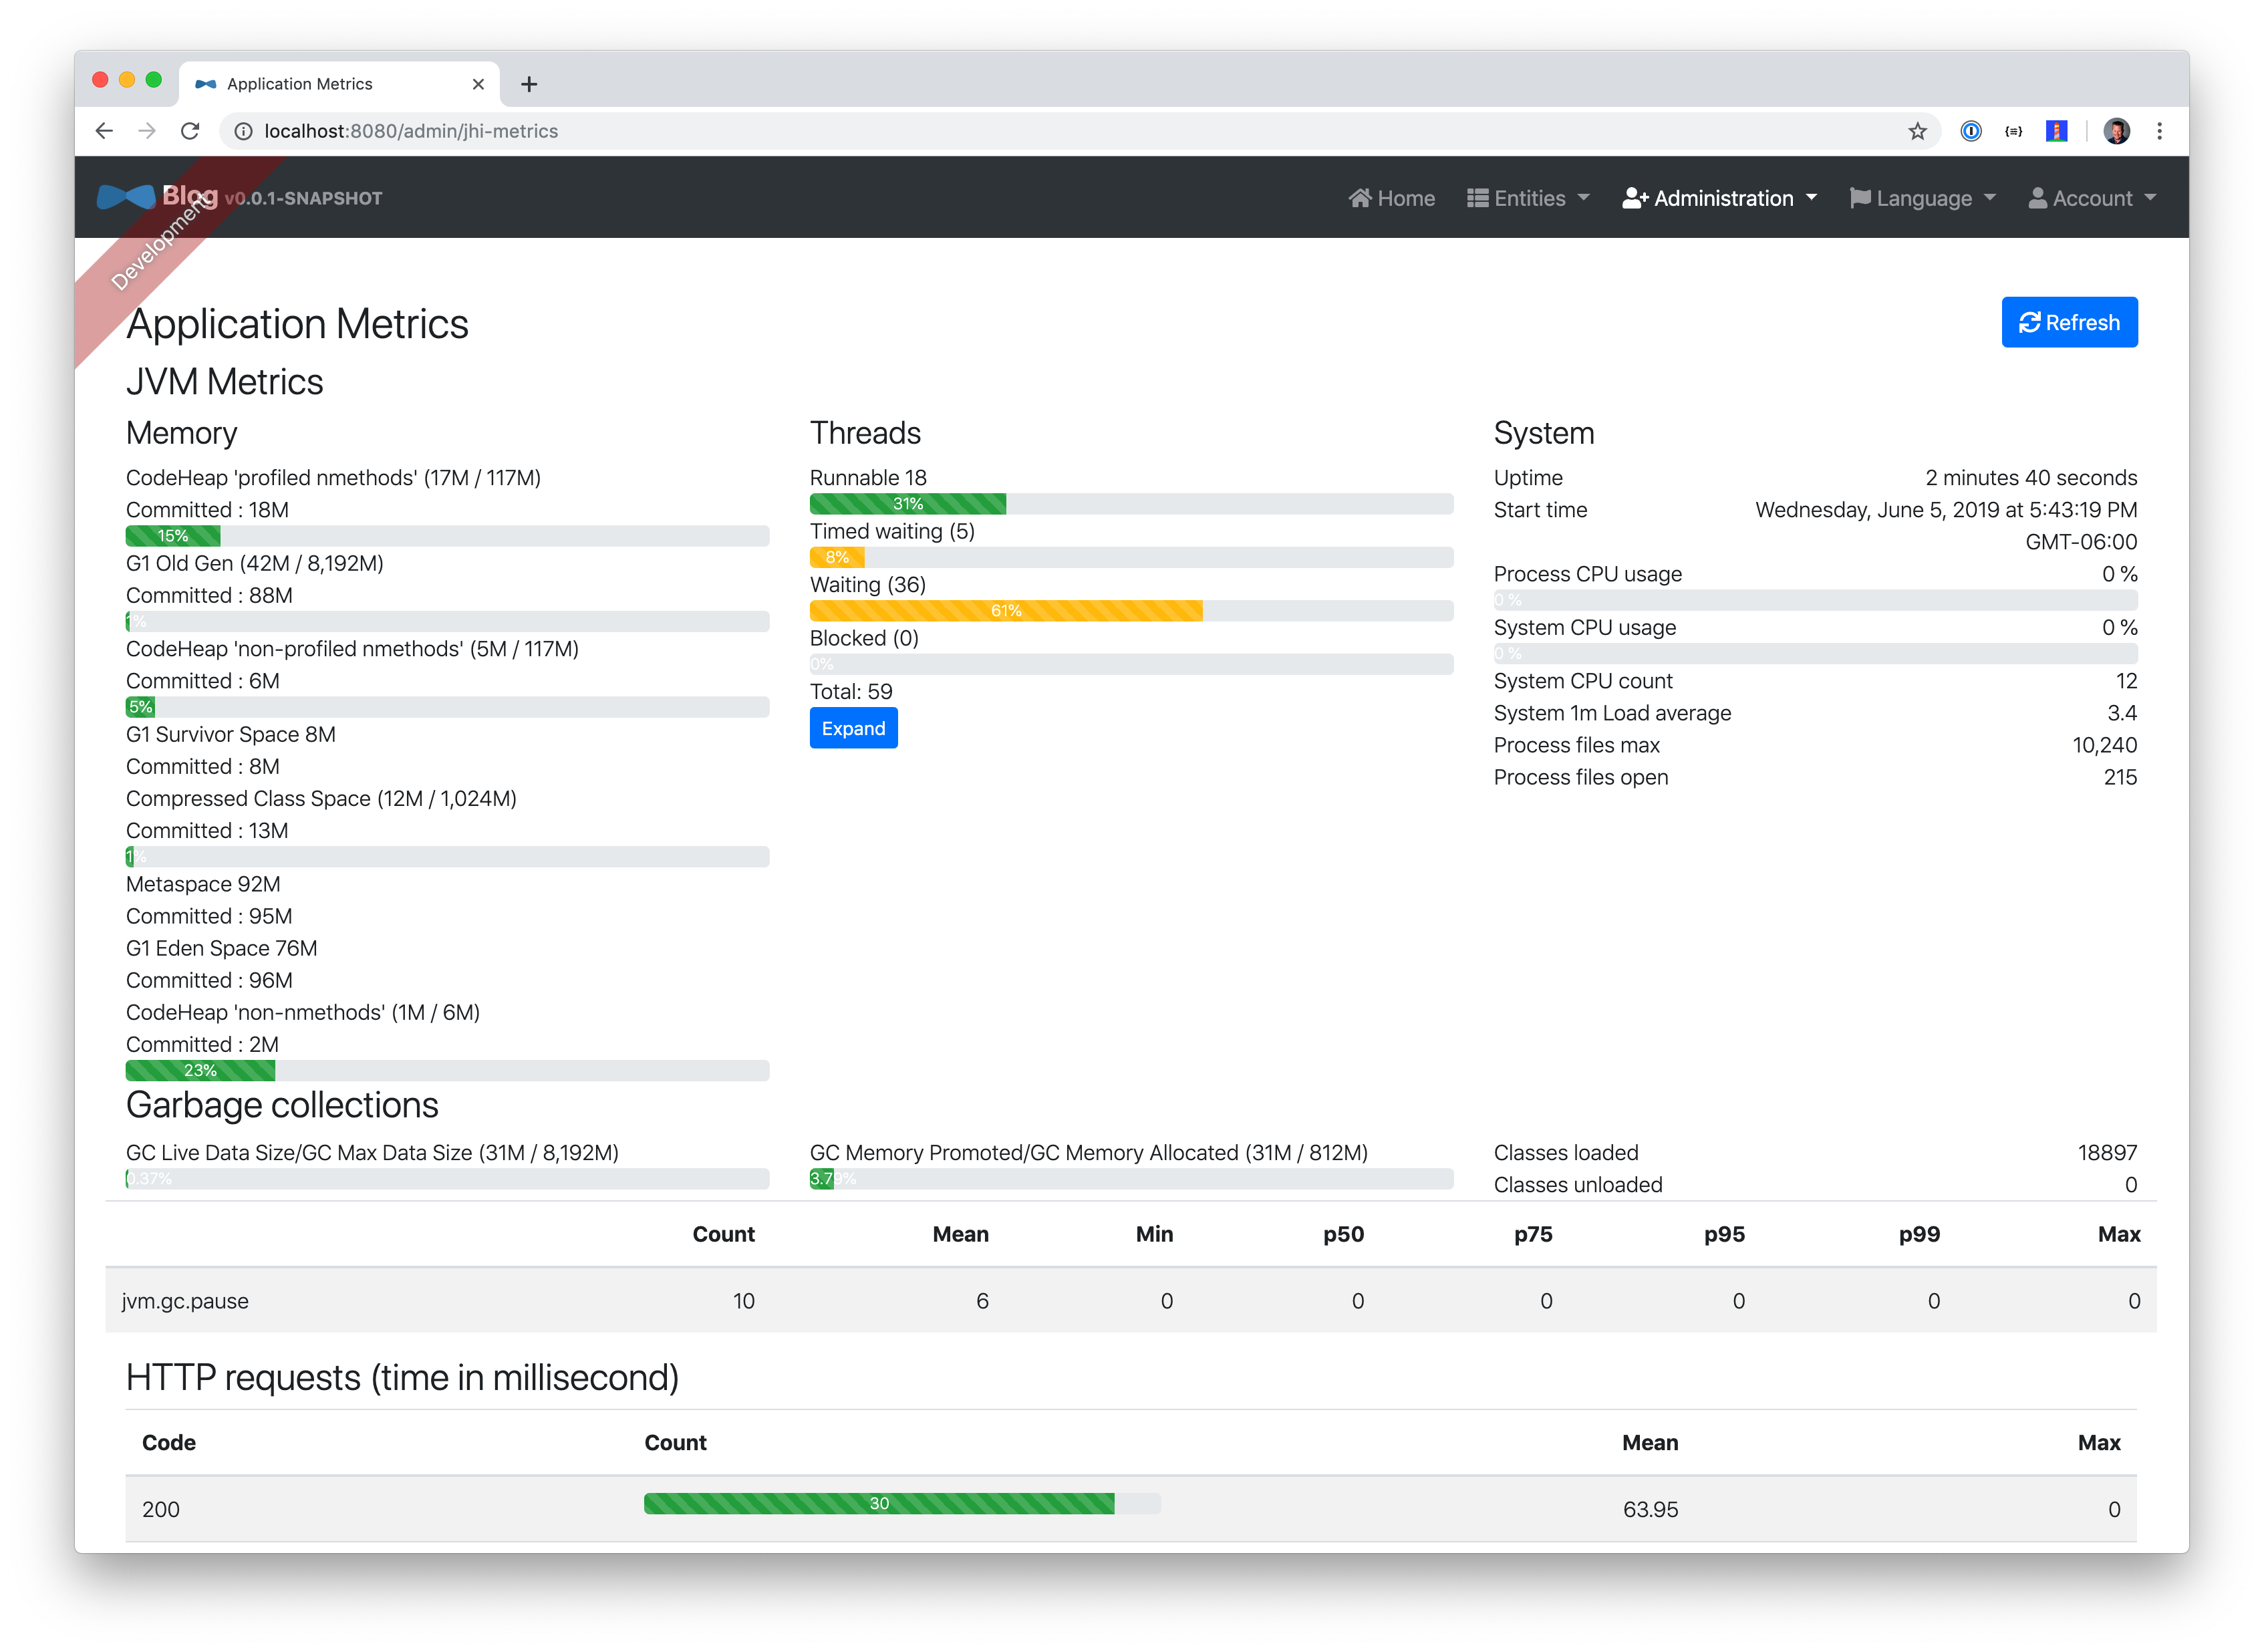Open a new browser tab
This screenshot has width=2264, height=1652.
[x=529, y=84]
